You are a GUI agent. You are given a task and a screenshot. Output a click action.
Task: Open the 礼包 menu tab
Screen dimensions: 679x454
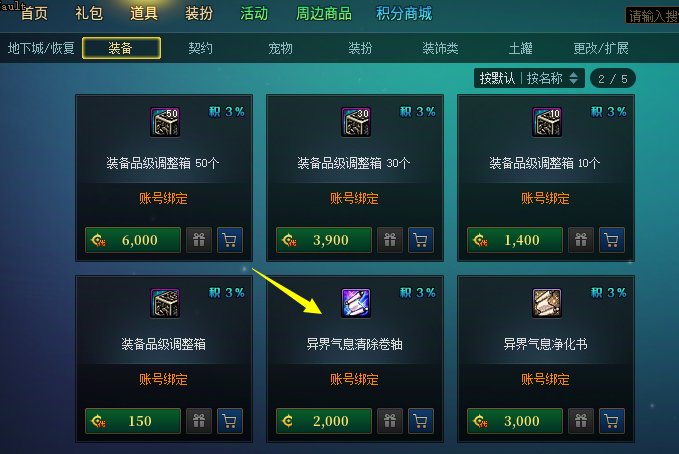pos(89,13)
